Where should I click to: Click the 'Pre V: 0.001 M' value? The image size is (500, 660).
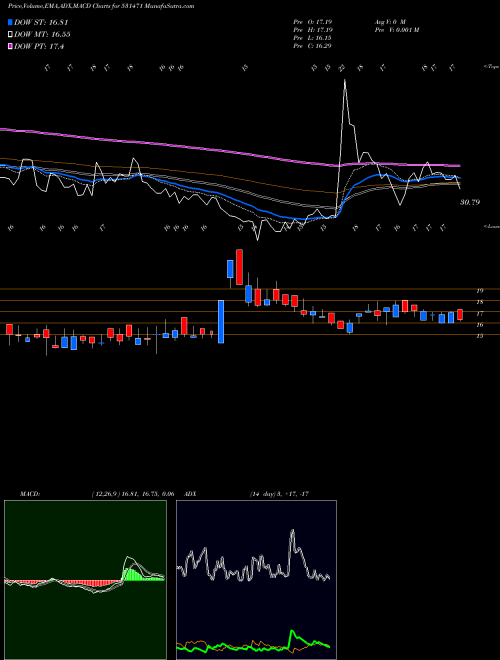point(396,29)
